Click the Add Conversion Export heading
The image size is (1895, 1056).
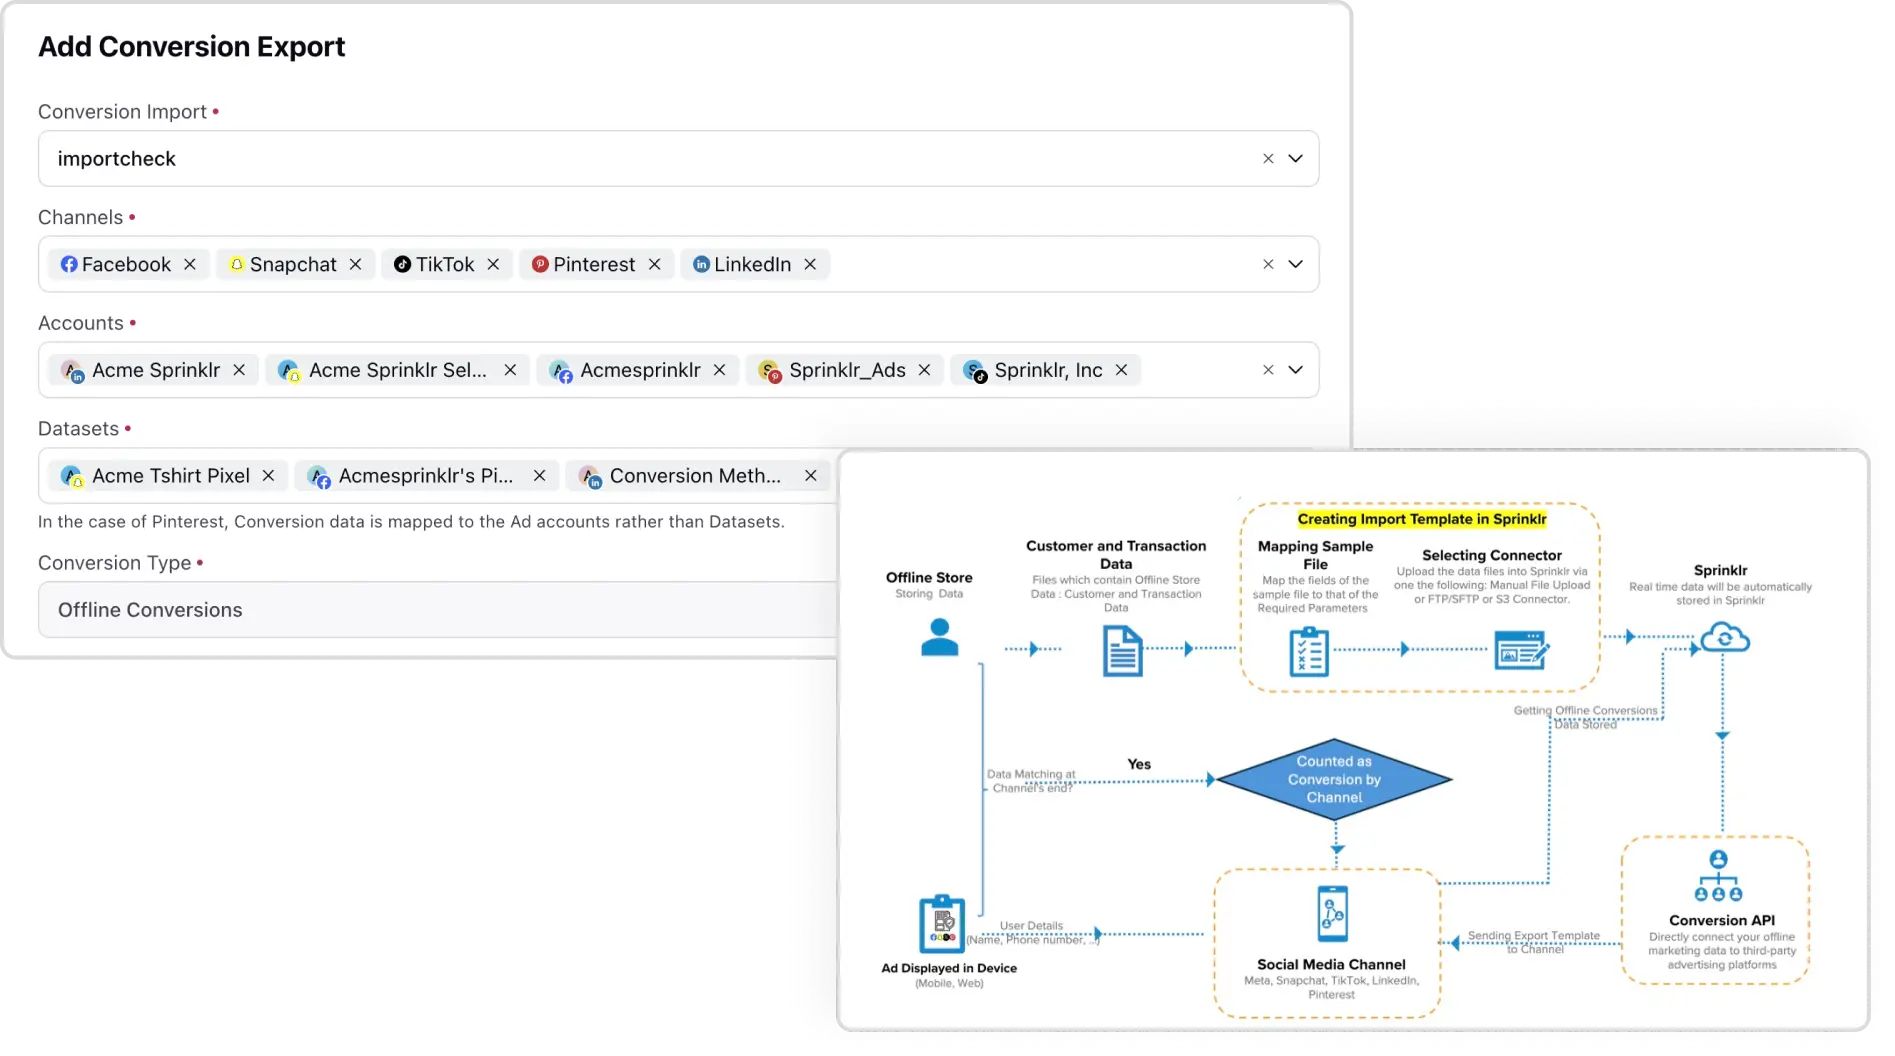point(192,47)
